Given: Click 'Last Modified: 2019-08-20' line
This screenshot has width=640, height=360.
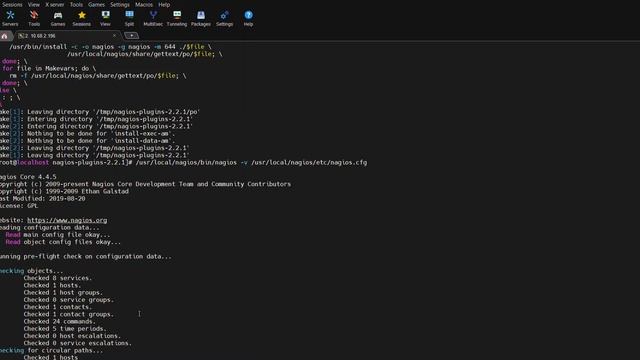Looking at the screenshot, I should (x=42, y=199).
